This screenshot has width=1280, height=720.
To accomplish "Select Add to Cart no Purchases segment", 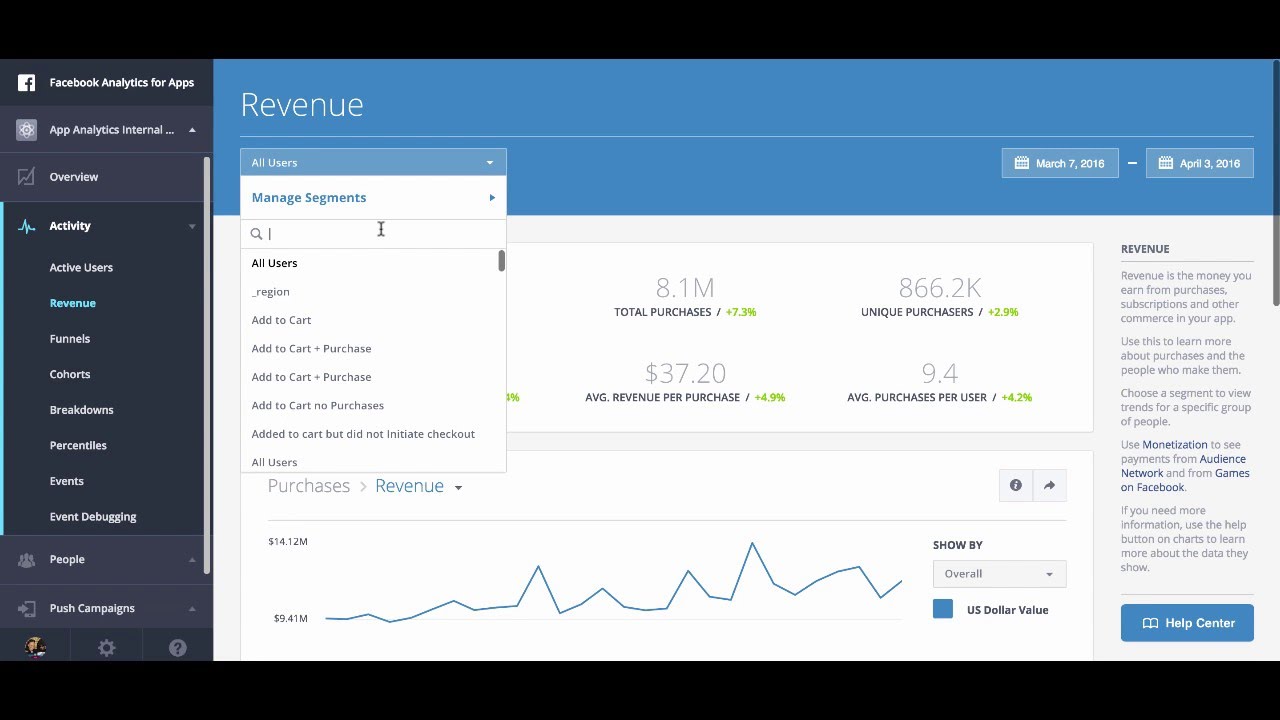I will [x=318, y=405].
